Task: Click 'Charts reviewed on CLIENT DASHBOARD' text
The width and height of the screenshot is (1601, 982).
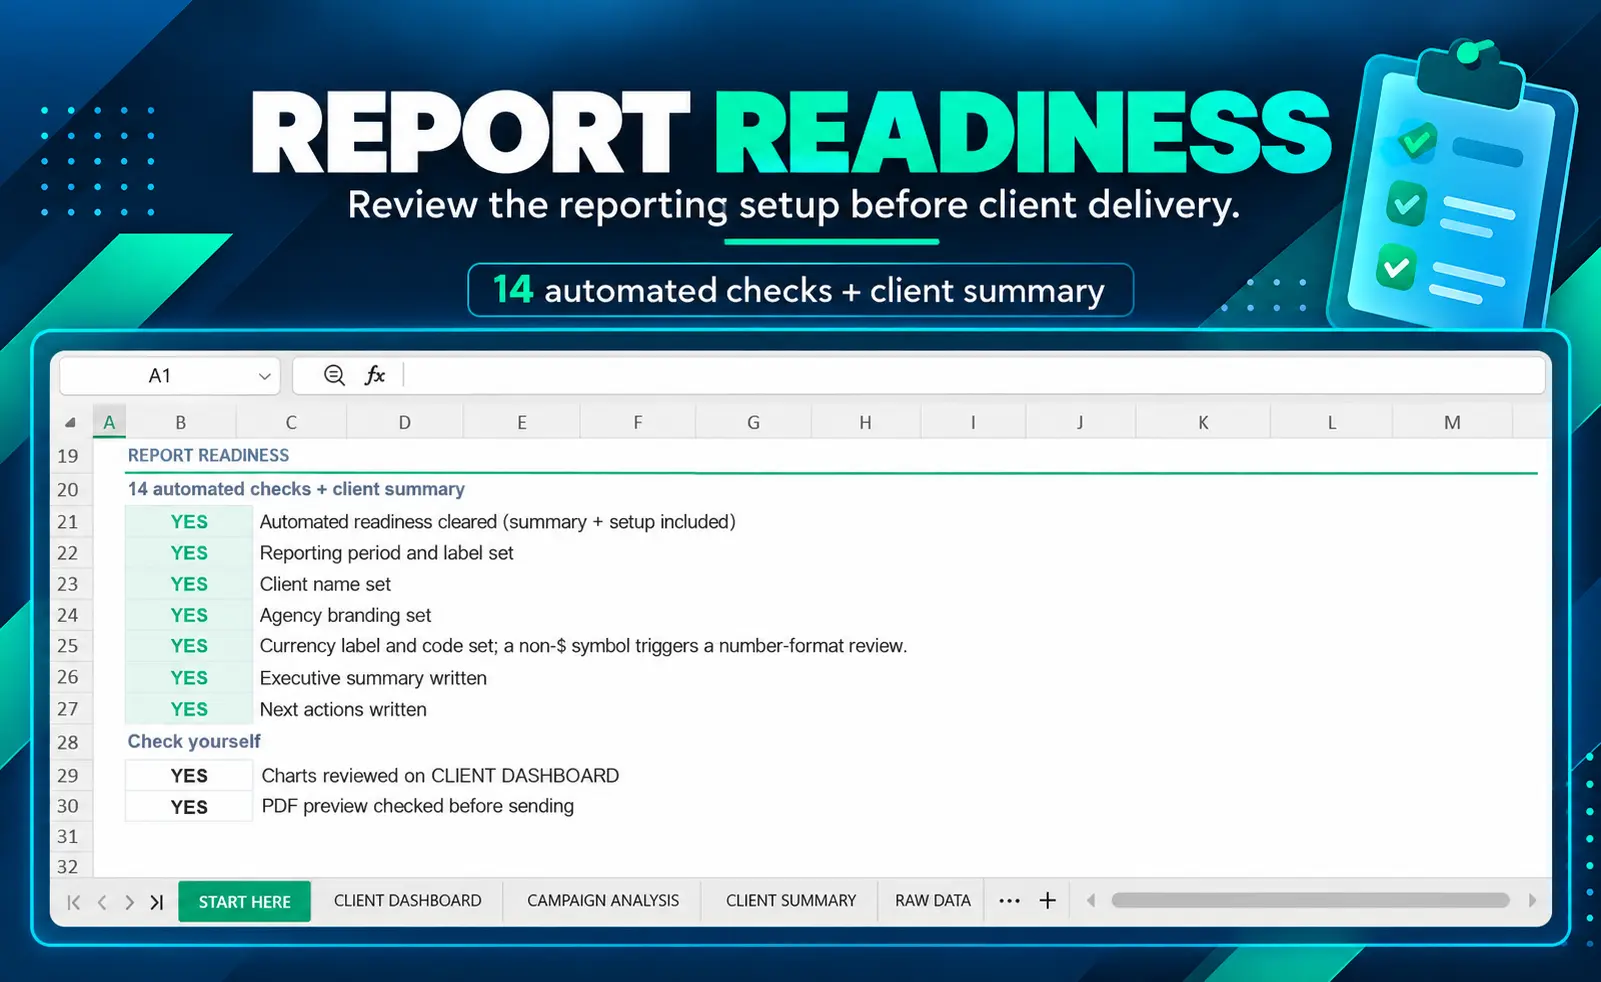Action: click(x=440, y=776)
